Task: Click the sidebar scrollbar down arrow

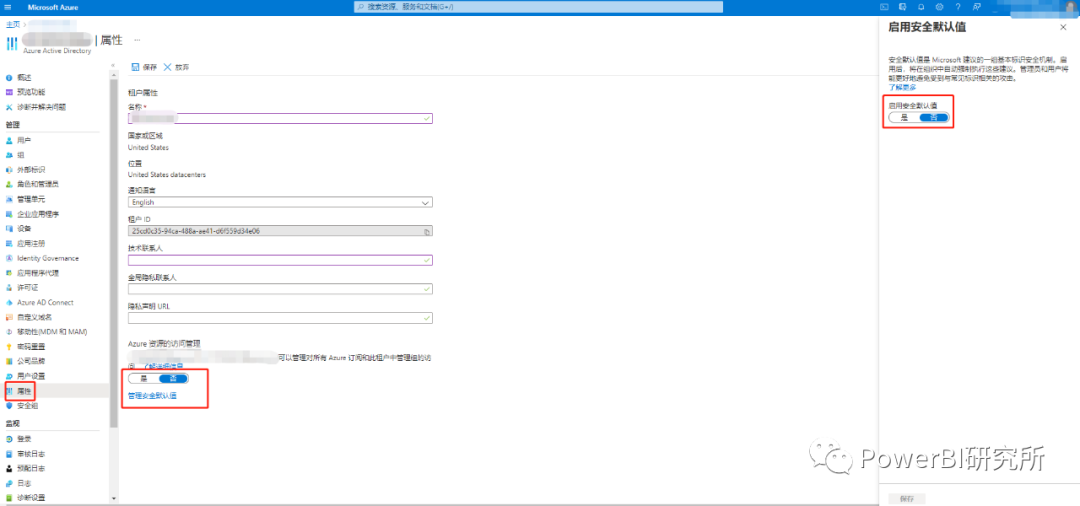Action: pyautogui.click(x=113, y=498)
